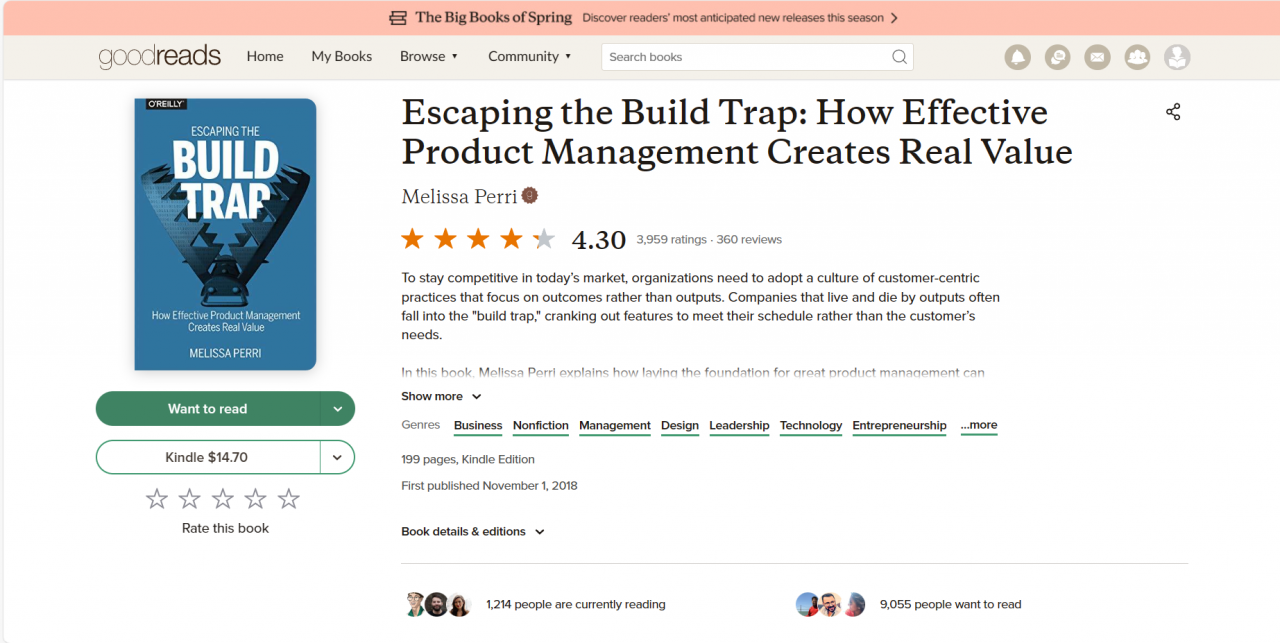
Task: Click the Goodreads logo
Action: click(x=159, y=57)
